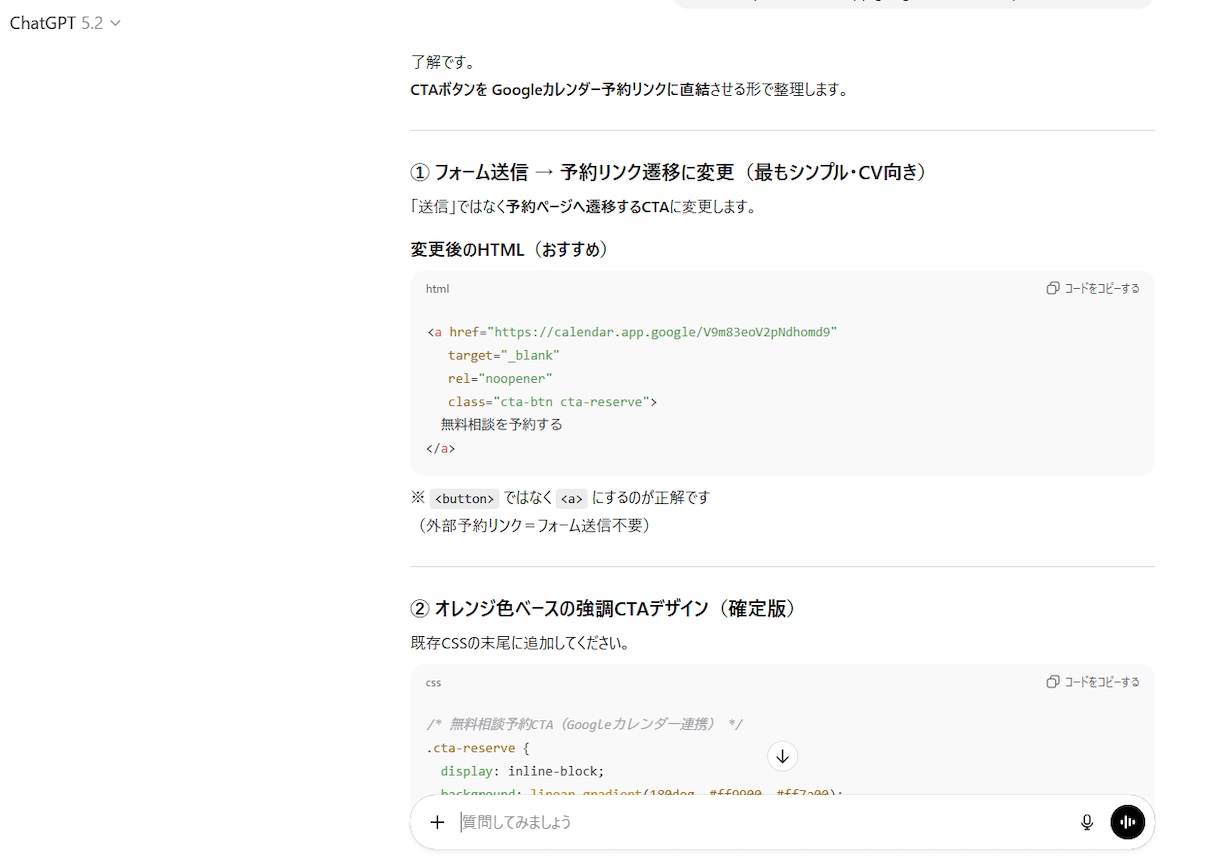Click the rel="noopener" code line
This screenshot has width=1220, height=858.
500,378
